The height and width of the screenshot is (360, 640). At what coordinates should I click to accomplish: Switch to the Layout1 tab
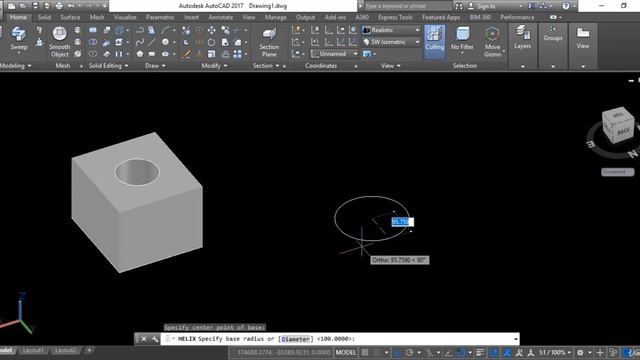pyautogui.click(x=33, y=350)
